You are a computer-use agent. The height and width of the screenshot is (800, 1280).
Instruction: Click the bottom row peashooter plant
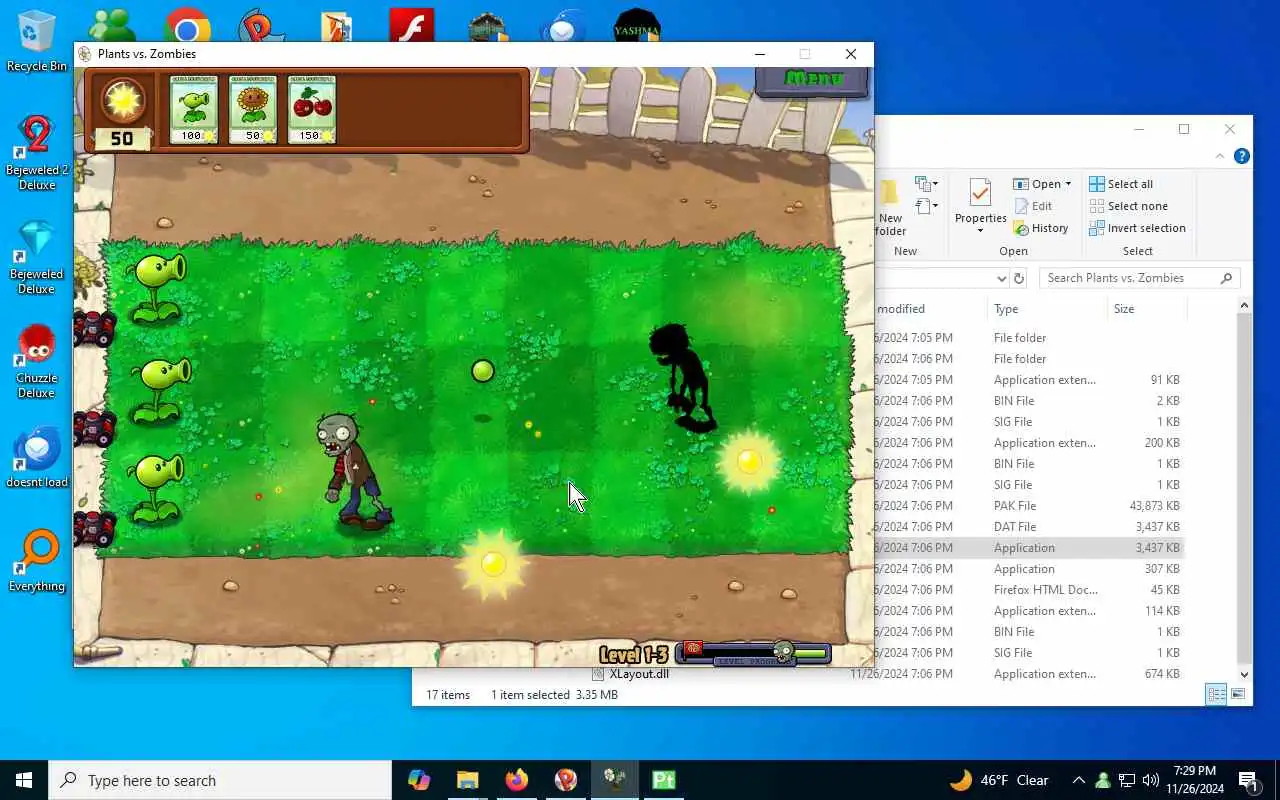coord(159,487)
